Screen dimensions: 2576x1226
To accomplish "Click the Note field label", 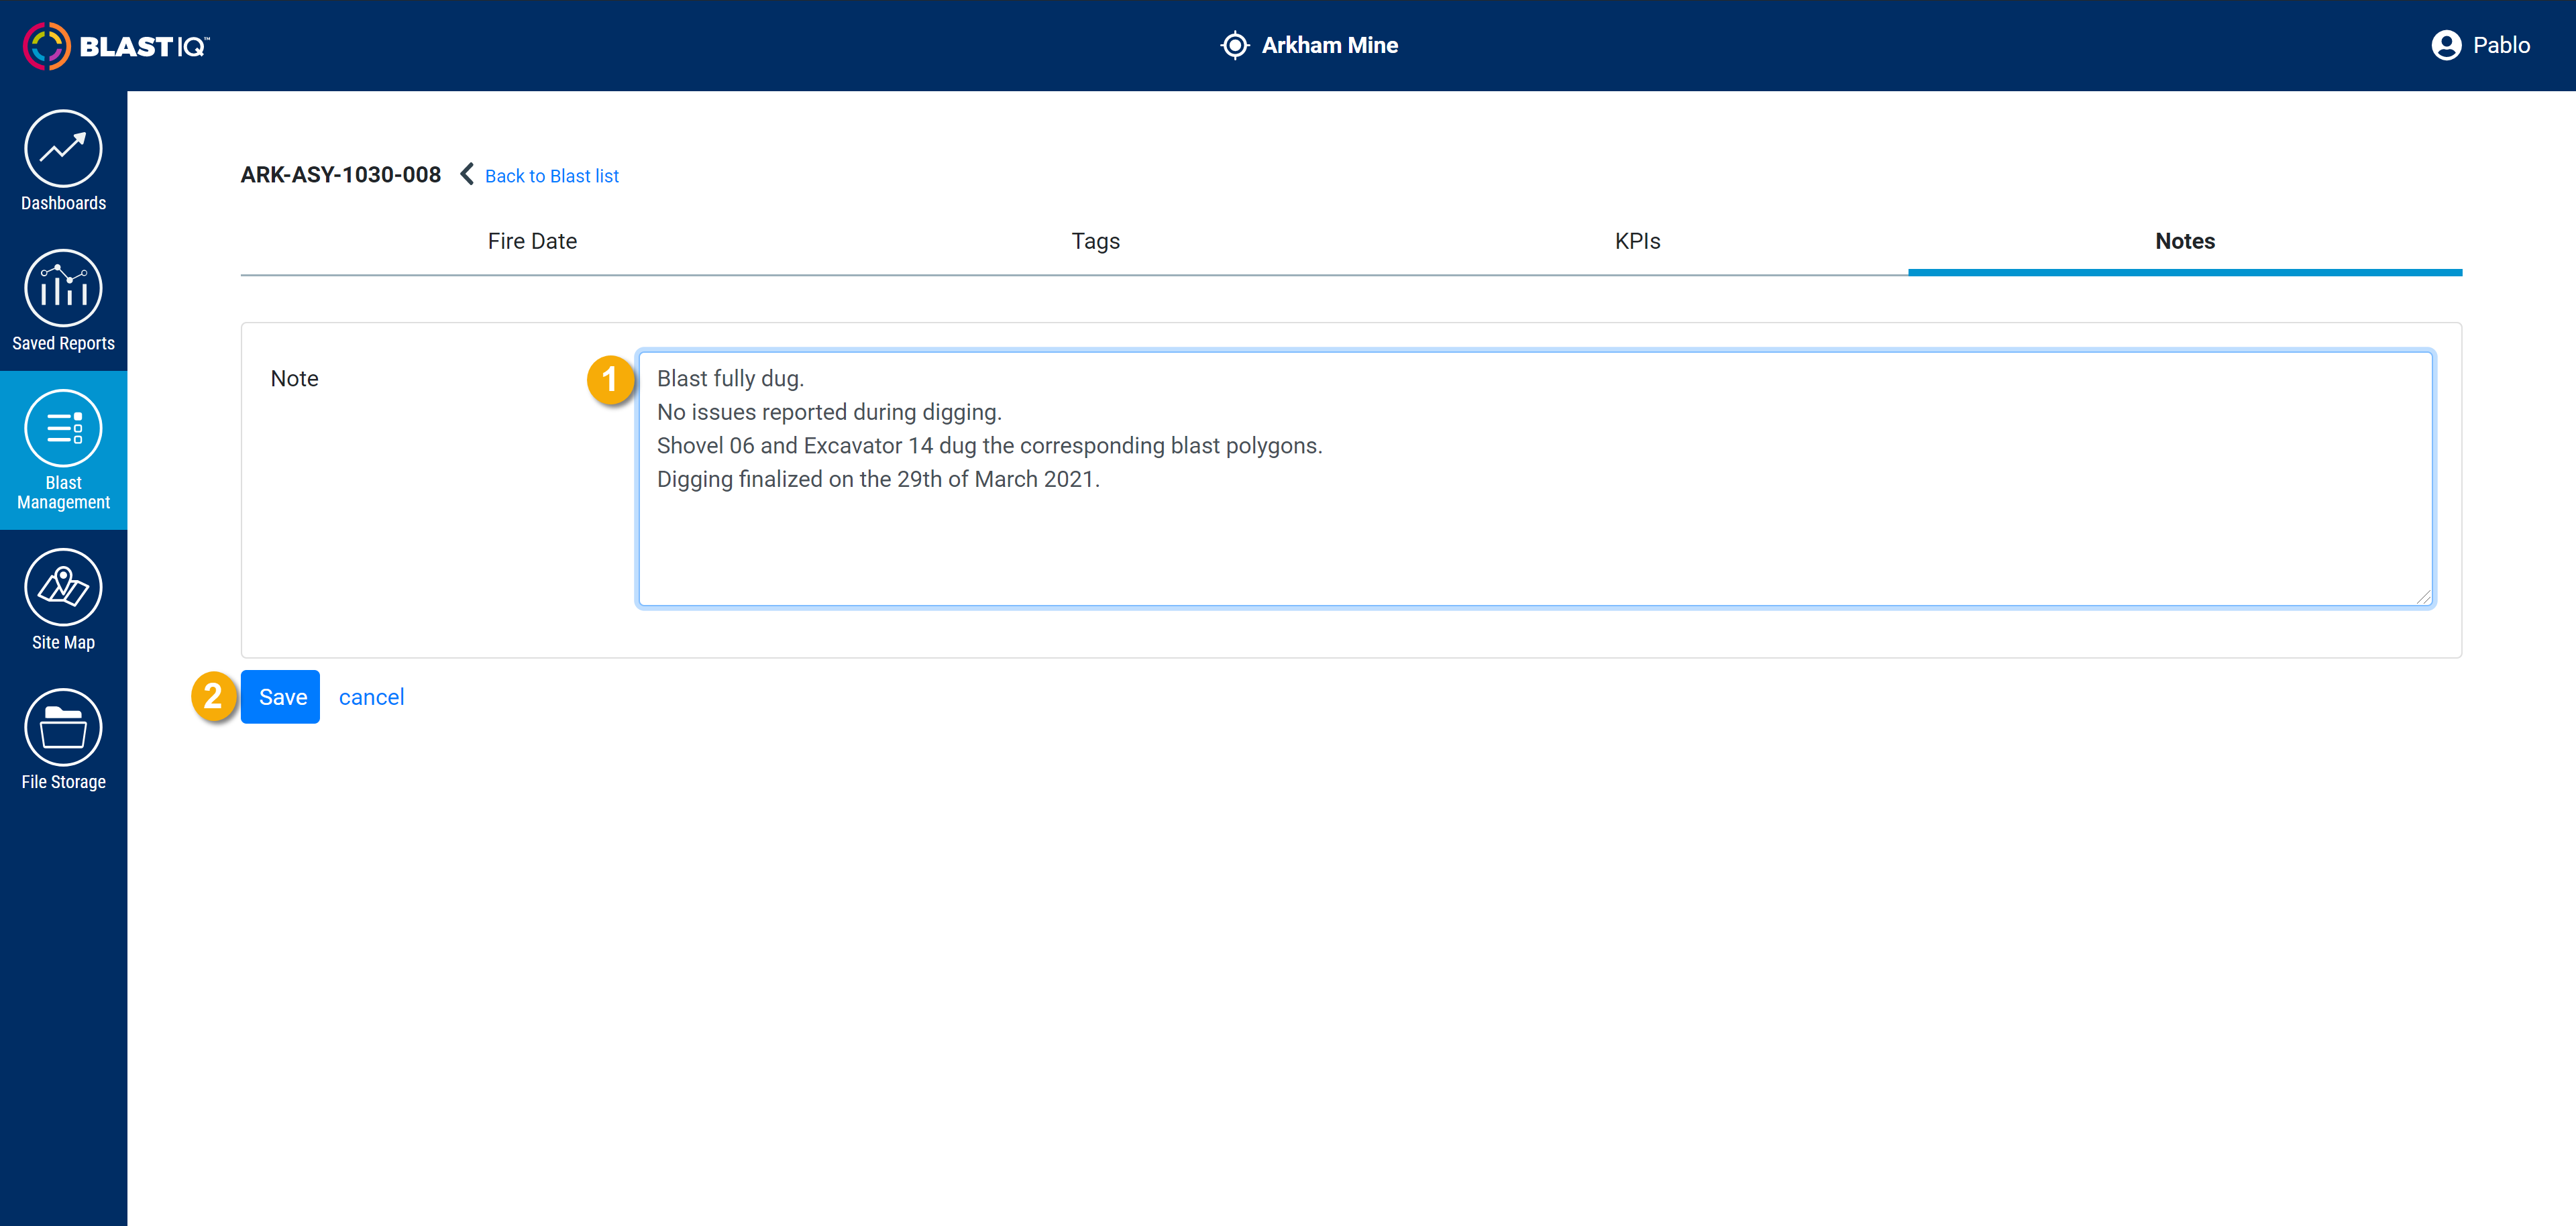I will pyautogui.click(x=294, y=379).
